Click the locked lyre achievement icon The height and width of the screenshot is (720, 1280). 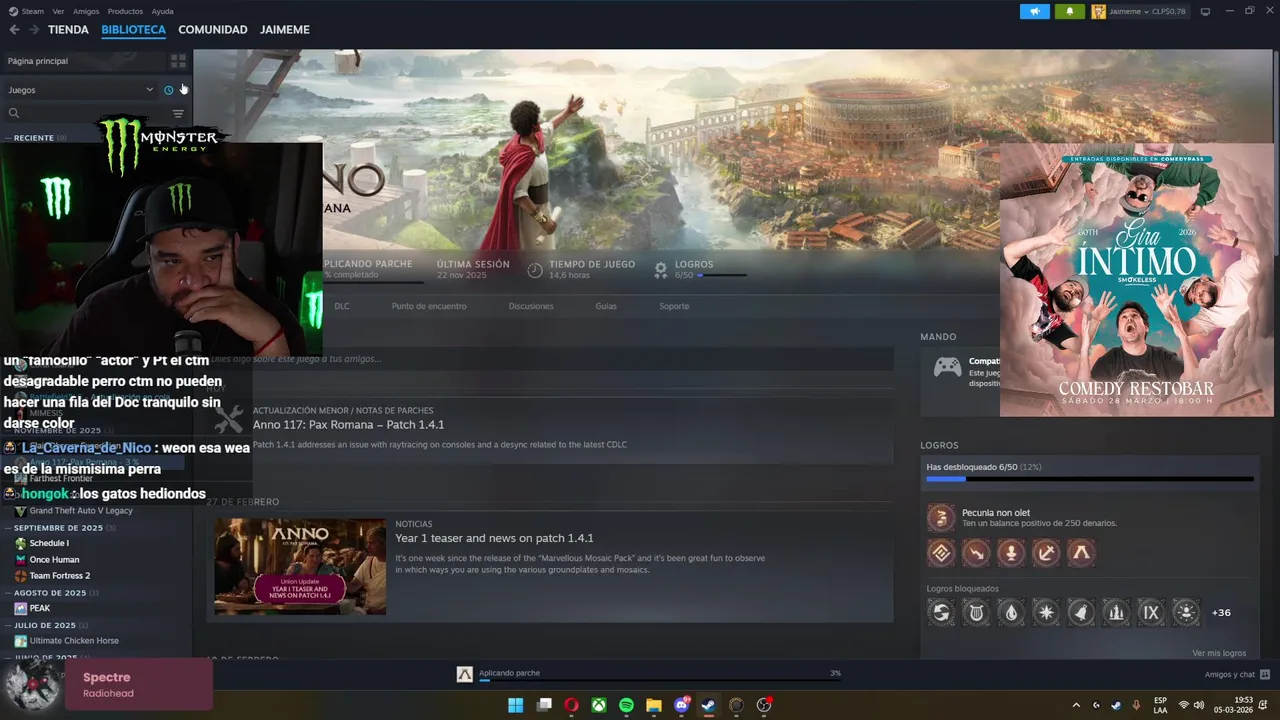[x=976, y=612]
